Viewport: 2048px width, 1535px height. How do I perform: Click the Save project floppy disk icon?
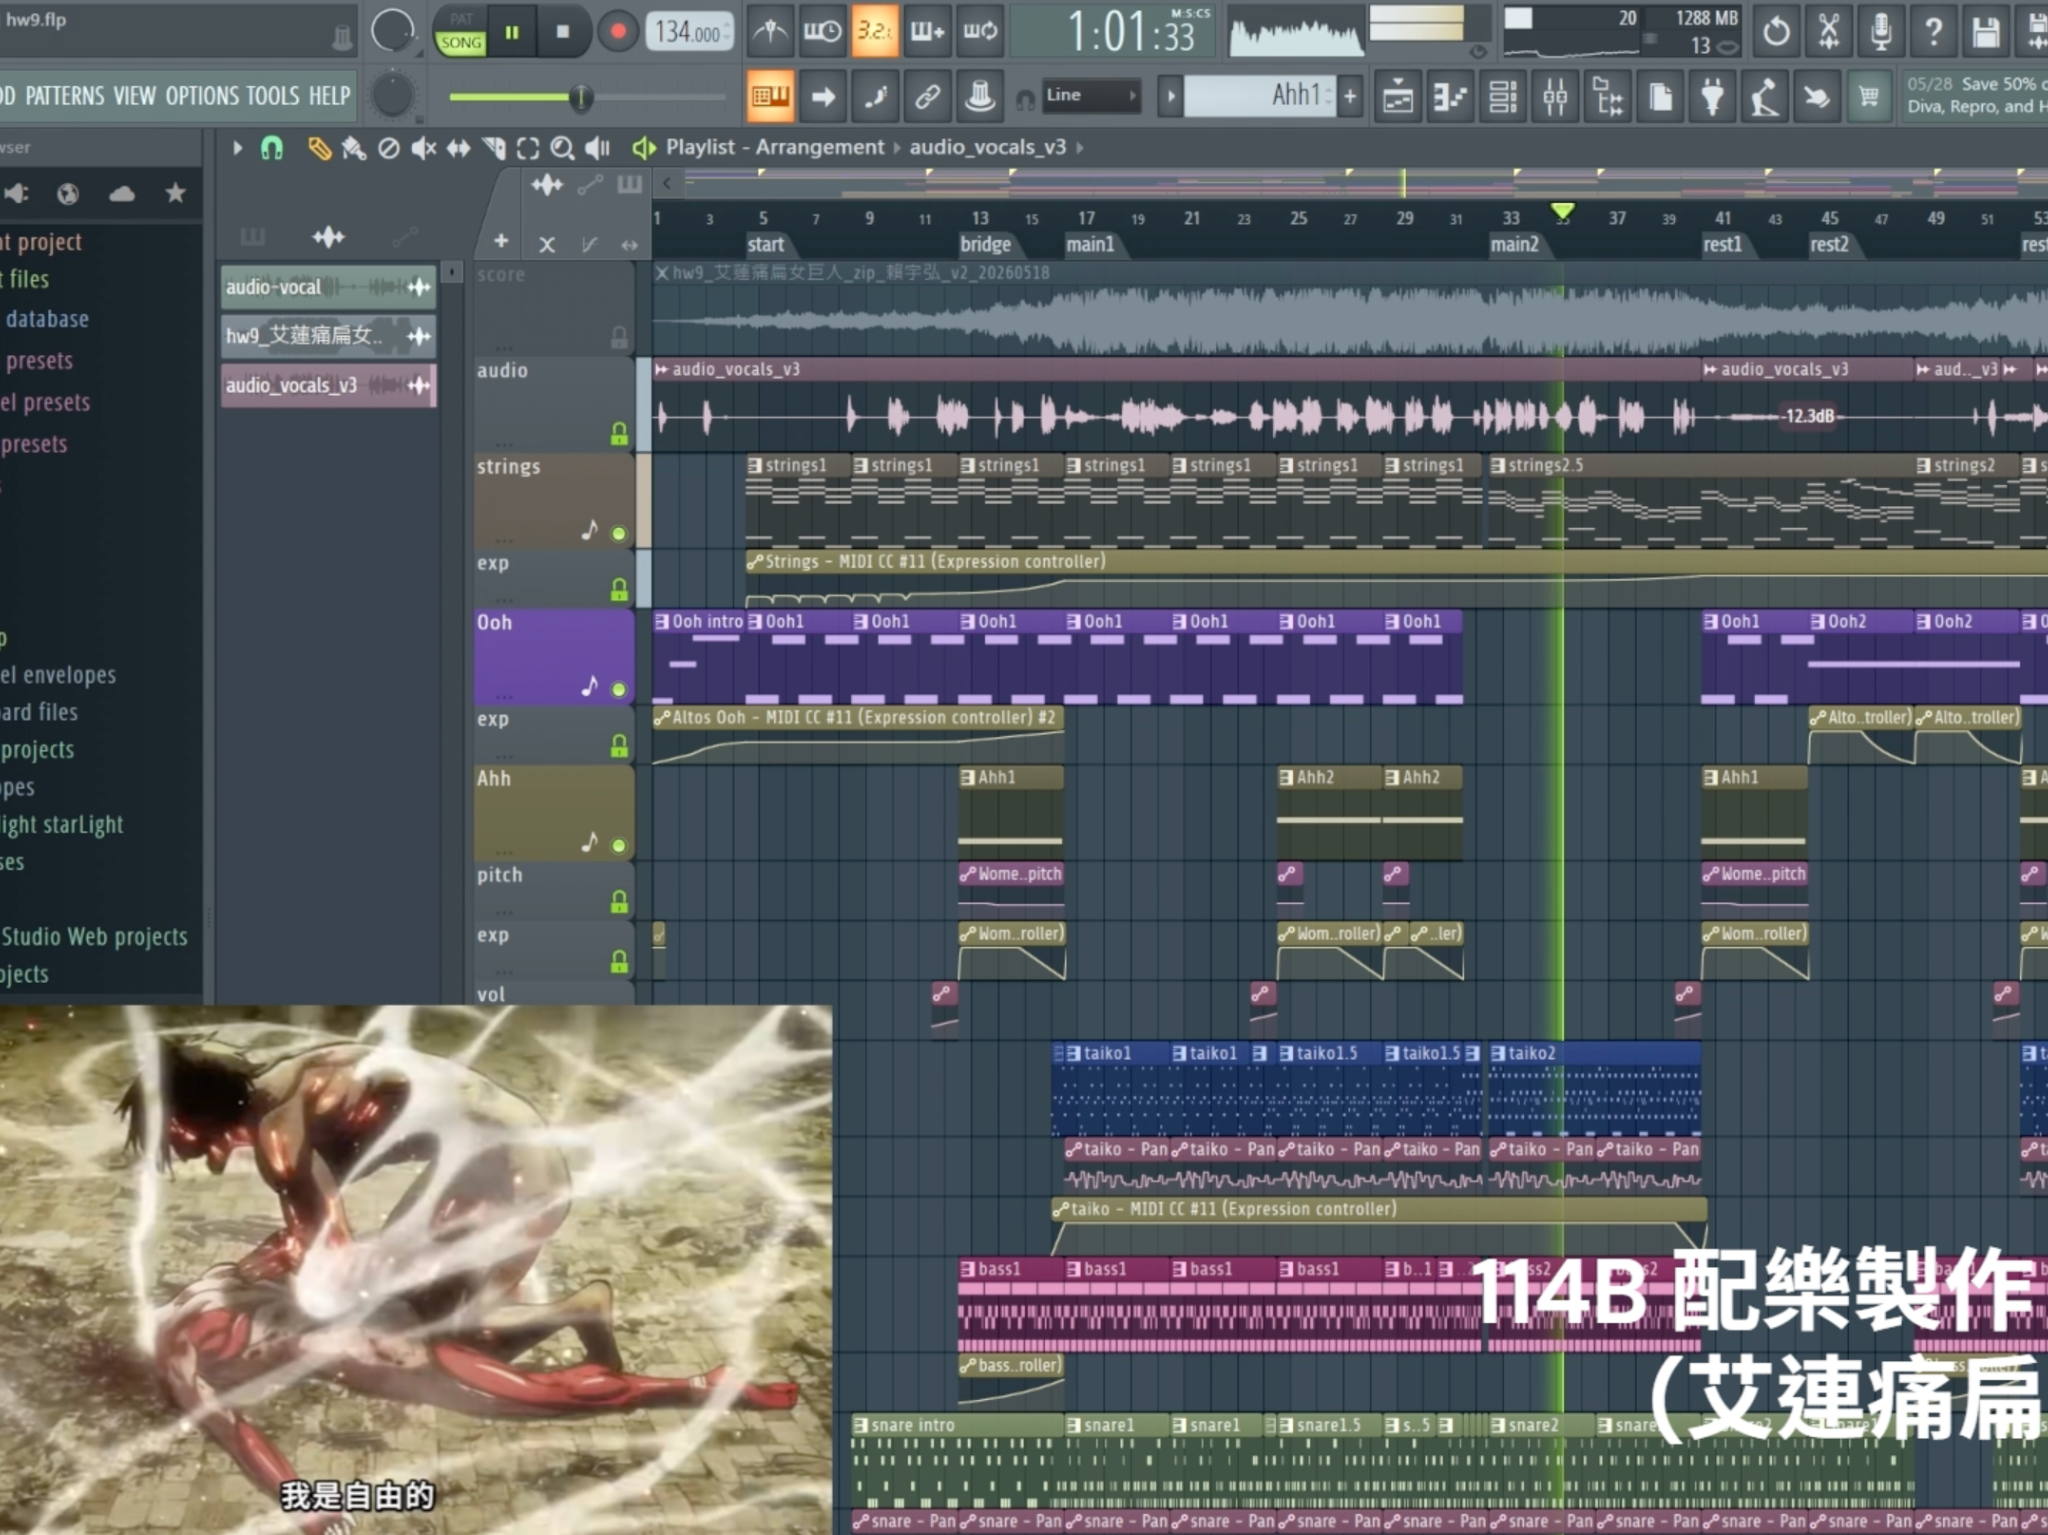tap(1986, 32)
